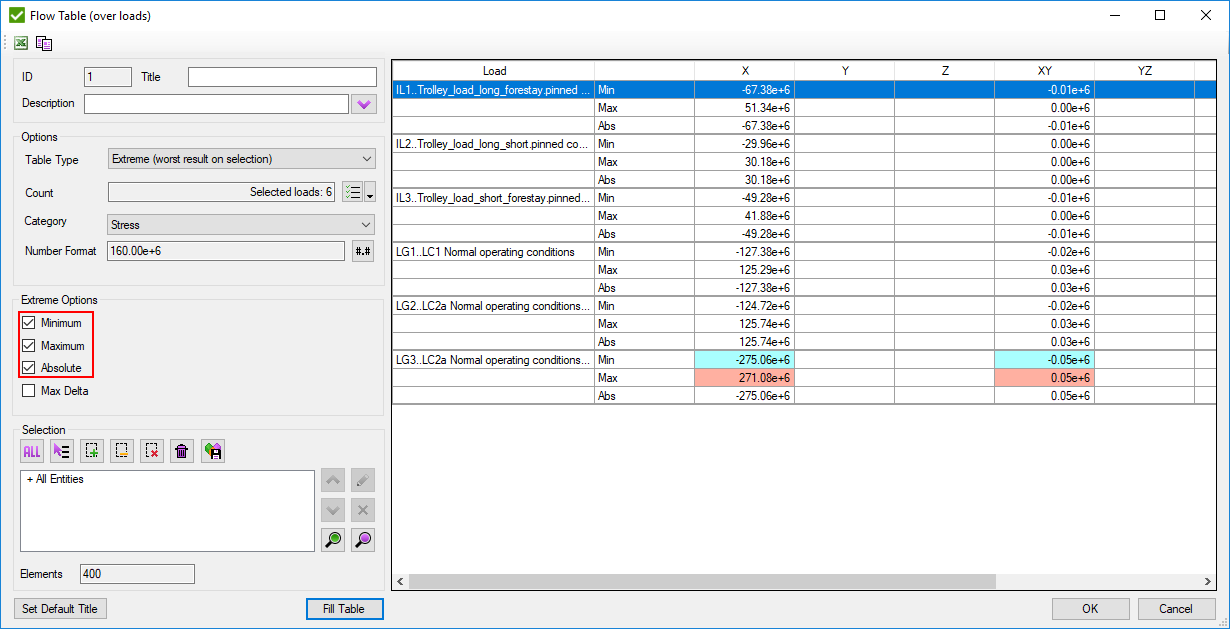Open the Table Type dropdown

[x=241, y=159]
